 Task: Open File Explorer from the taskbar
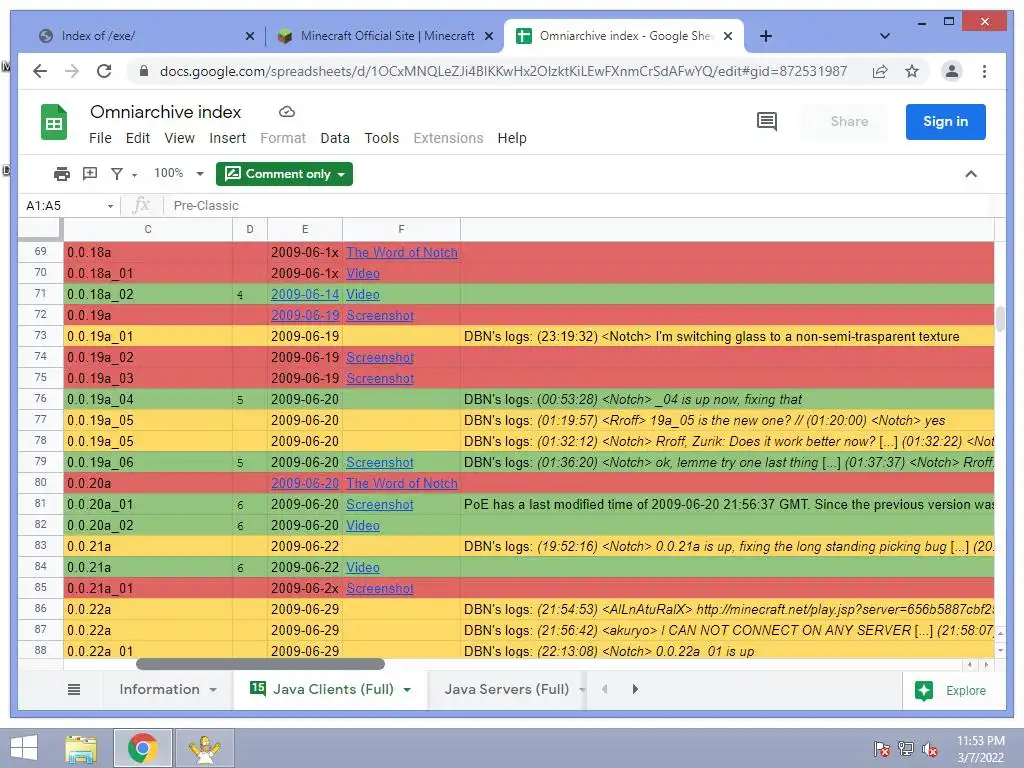pos(81,748)
